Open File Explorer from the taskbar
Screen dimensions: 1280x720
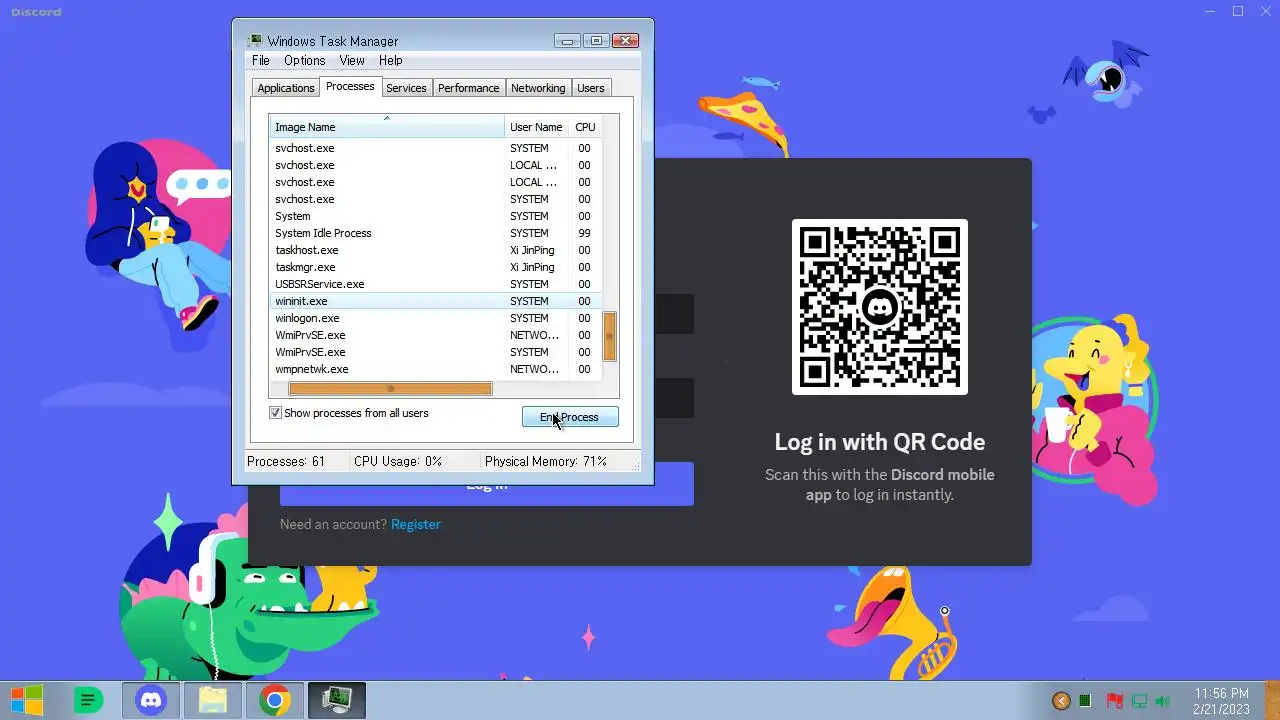point(213,700)
